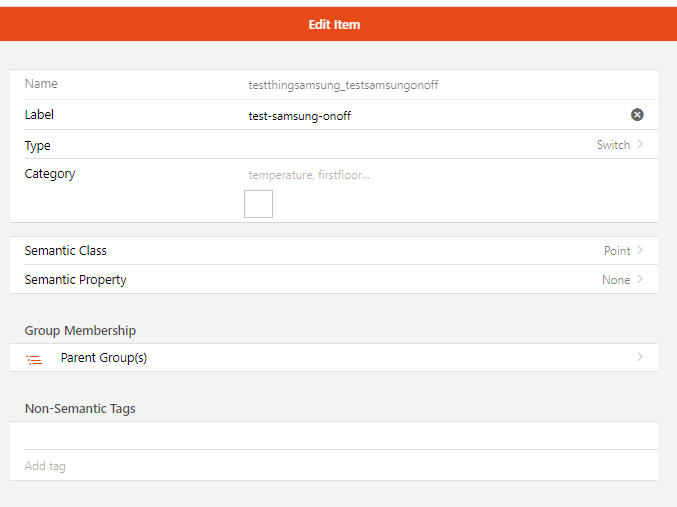Viewport: 677px width, 507px height.
Task: Click the Parent Group(s) list icon
Action: [35, 358]
